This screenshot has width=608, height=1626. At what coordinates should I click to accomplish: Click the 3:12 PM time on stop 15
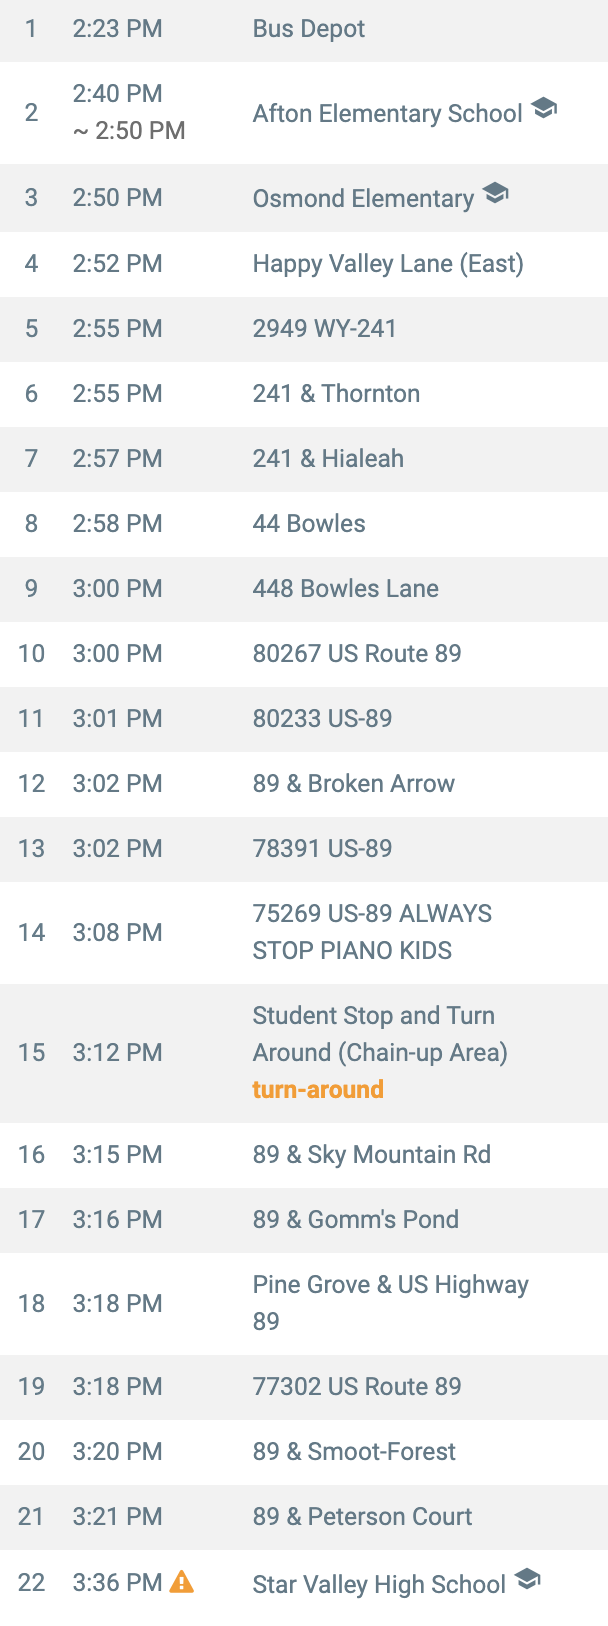coord(117,1053)
